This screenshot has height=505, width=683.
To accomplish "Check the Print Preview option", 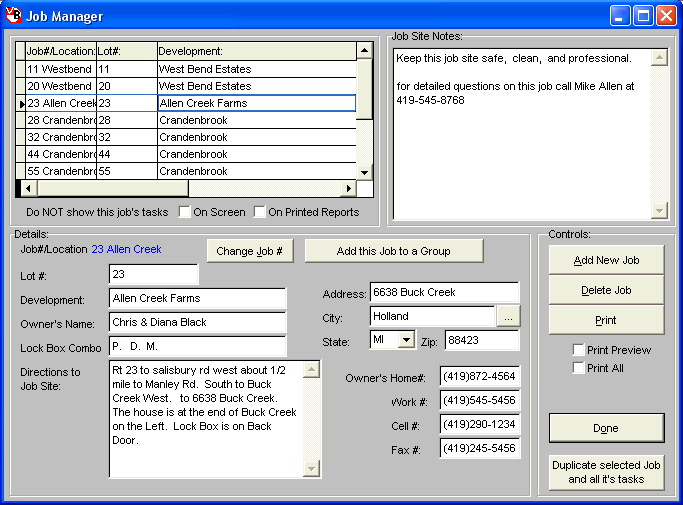I will click(x=578, y=350).
